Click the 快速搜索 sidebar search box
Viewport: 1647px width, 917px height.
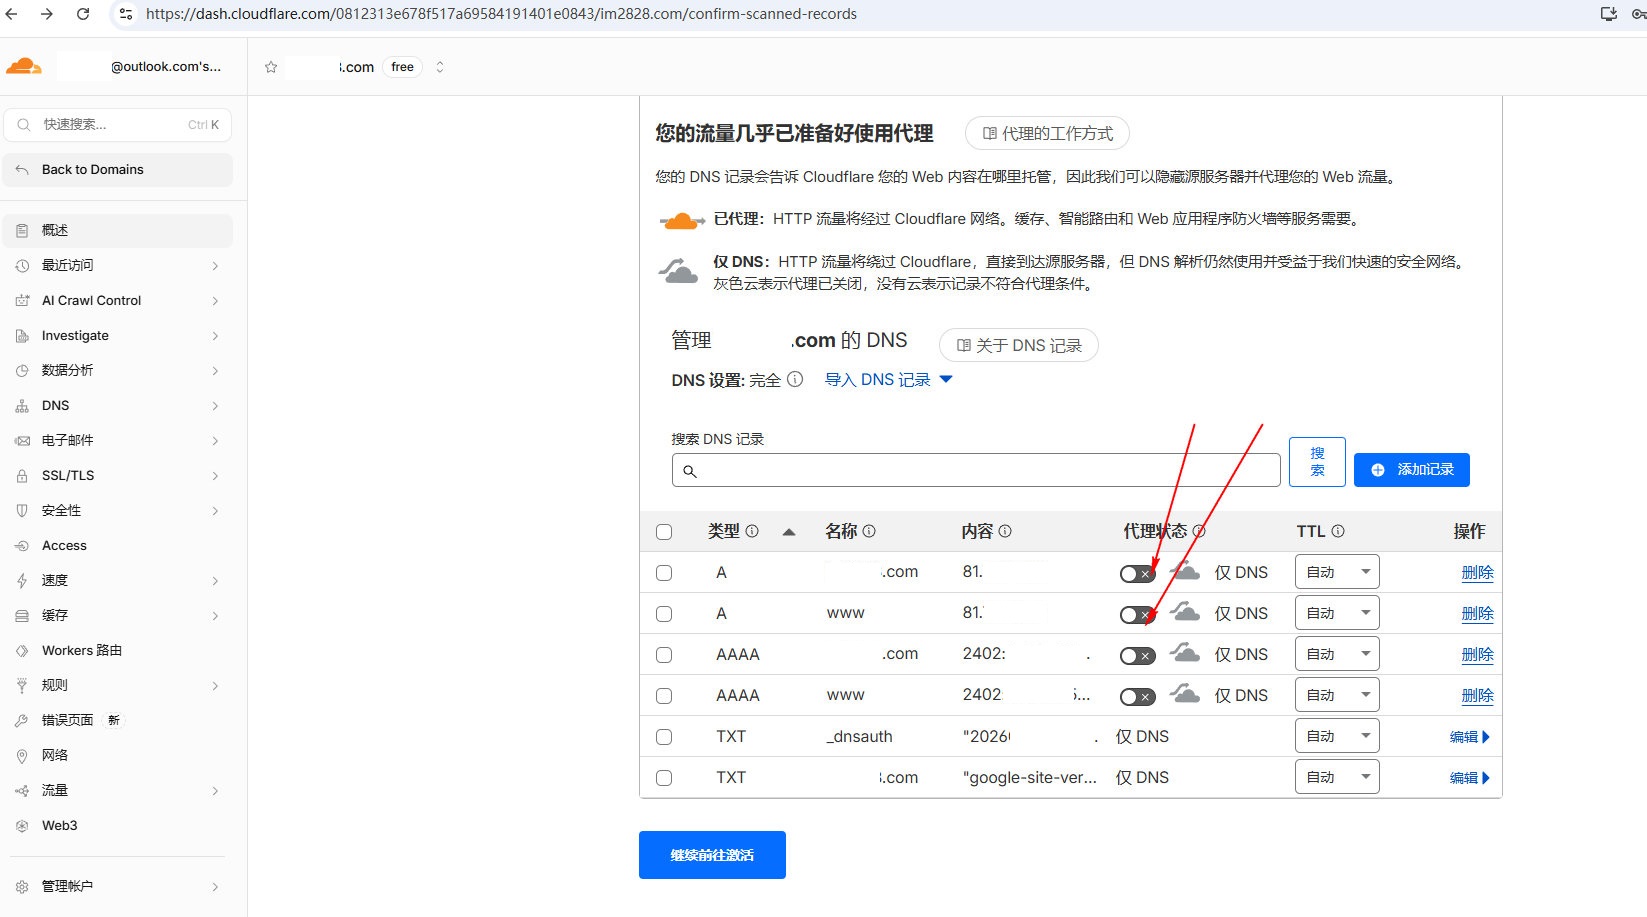coord(118,125)
